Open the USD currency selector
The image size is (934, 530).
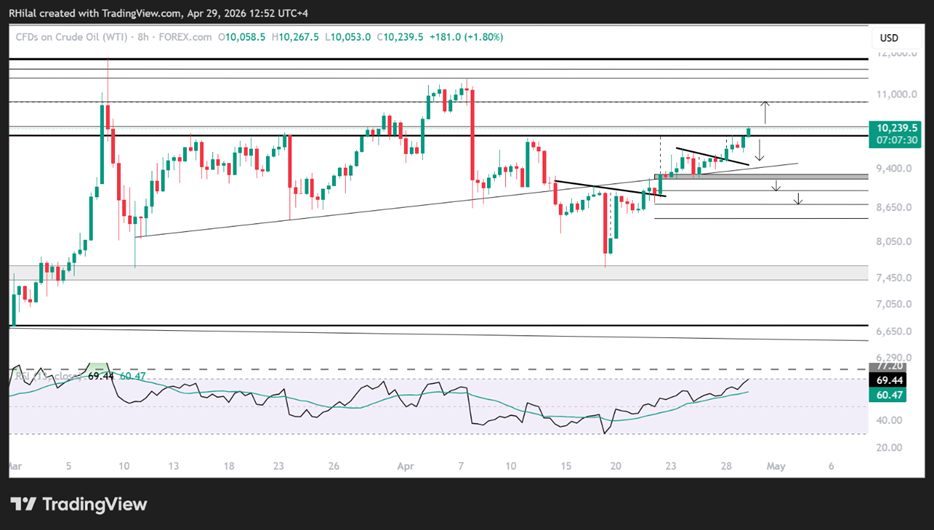click(889, 38)
